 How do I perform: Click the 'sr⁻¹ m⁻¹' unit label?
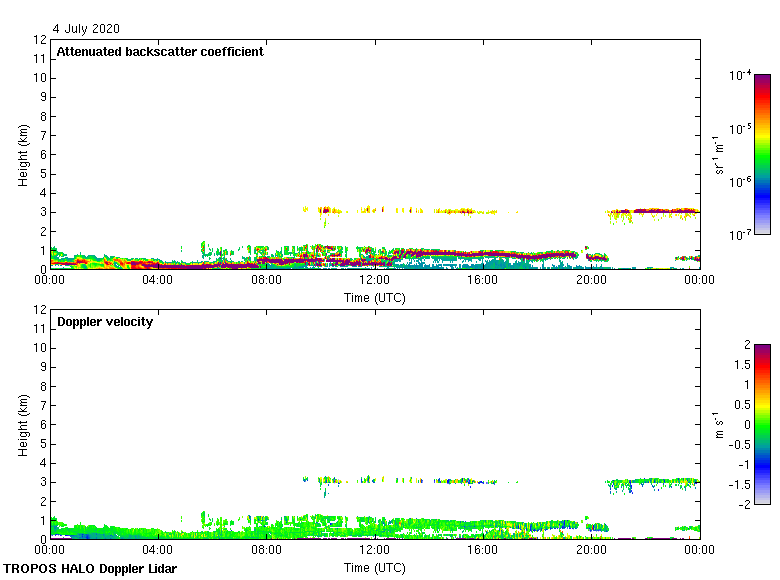pos(720,154)
